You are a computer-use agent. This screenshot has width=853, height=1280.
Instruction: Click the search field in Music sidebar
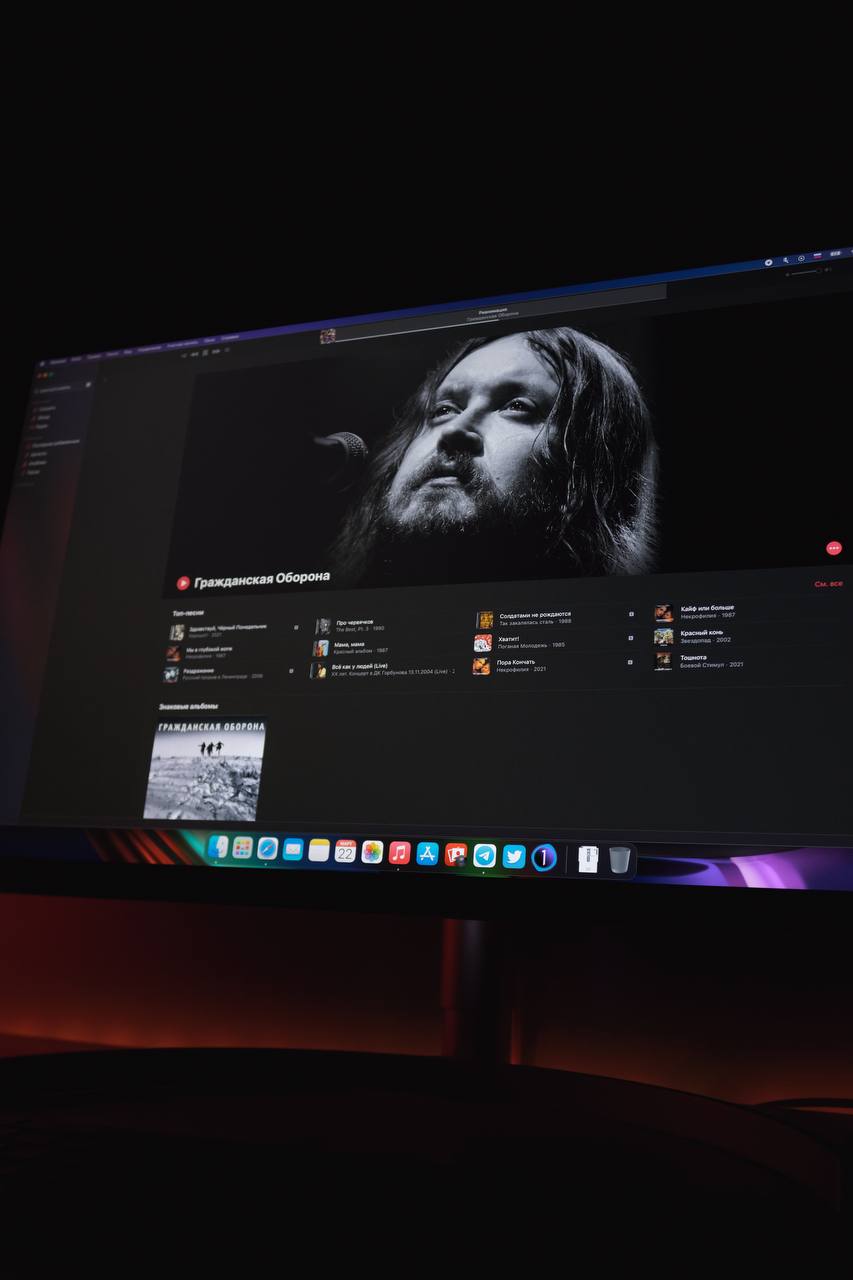62,387
